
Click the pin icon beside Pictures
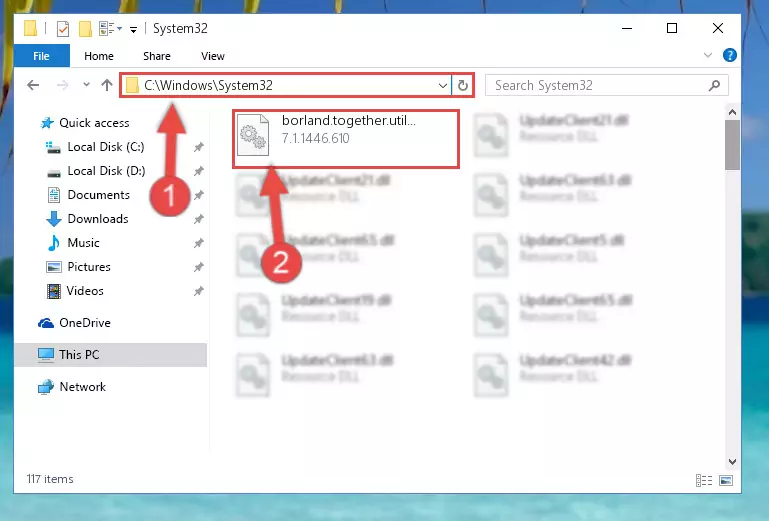tap(199, 267)
